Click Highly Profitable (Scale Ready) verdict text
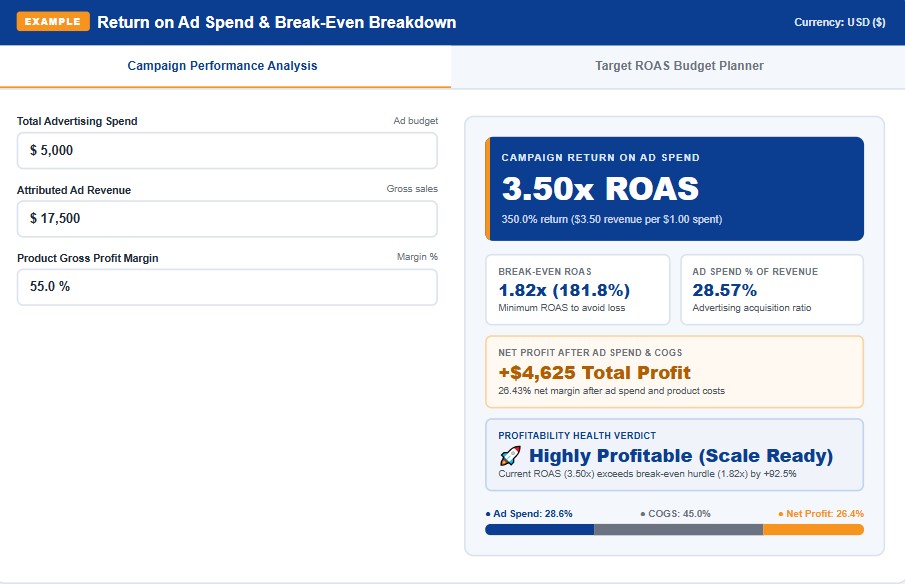This screenshot has height=584, width=905. 681,456
